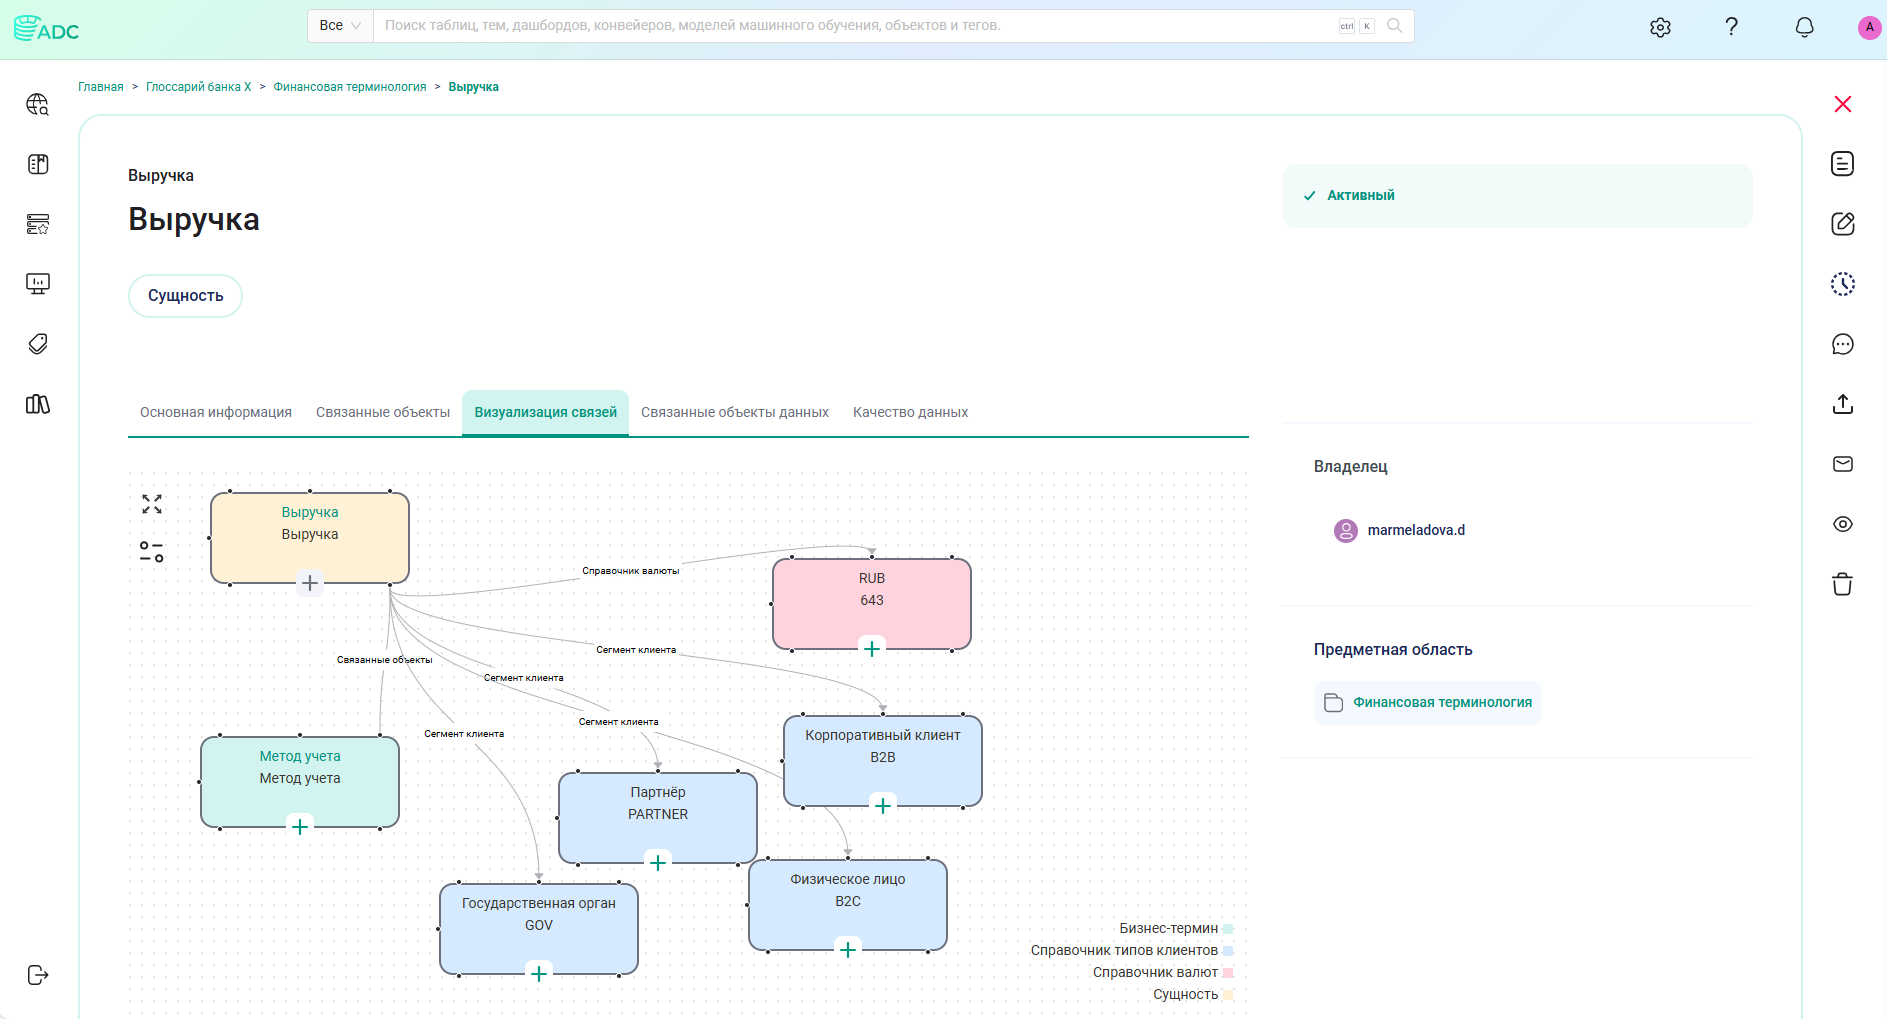Open the library books icon in sidebar
This screenshot has height=1019, width=1887.
click(x=38, y=404)
